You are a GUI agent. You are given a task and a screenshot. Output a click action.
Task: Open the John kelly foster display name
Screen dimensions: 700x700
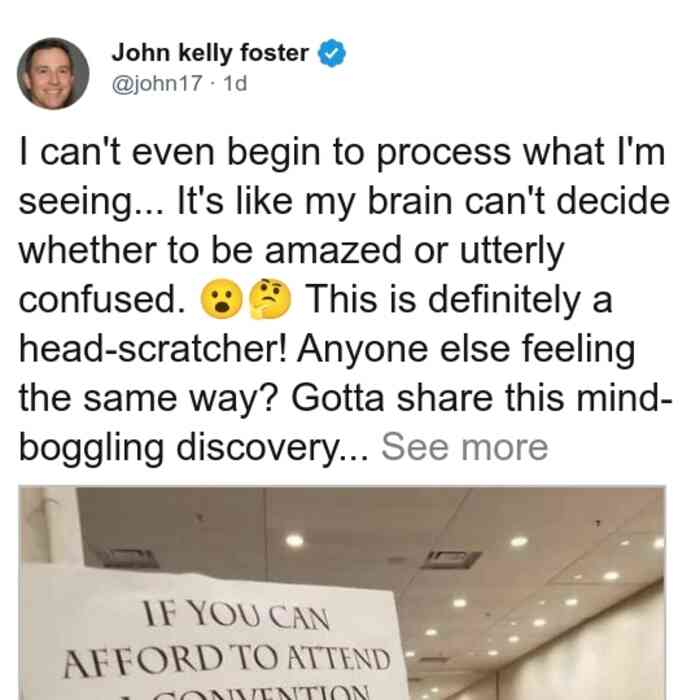(210, 53)
